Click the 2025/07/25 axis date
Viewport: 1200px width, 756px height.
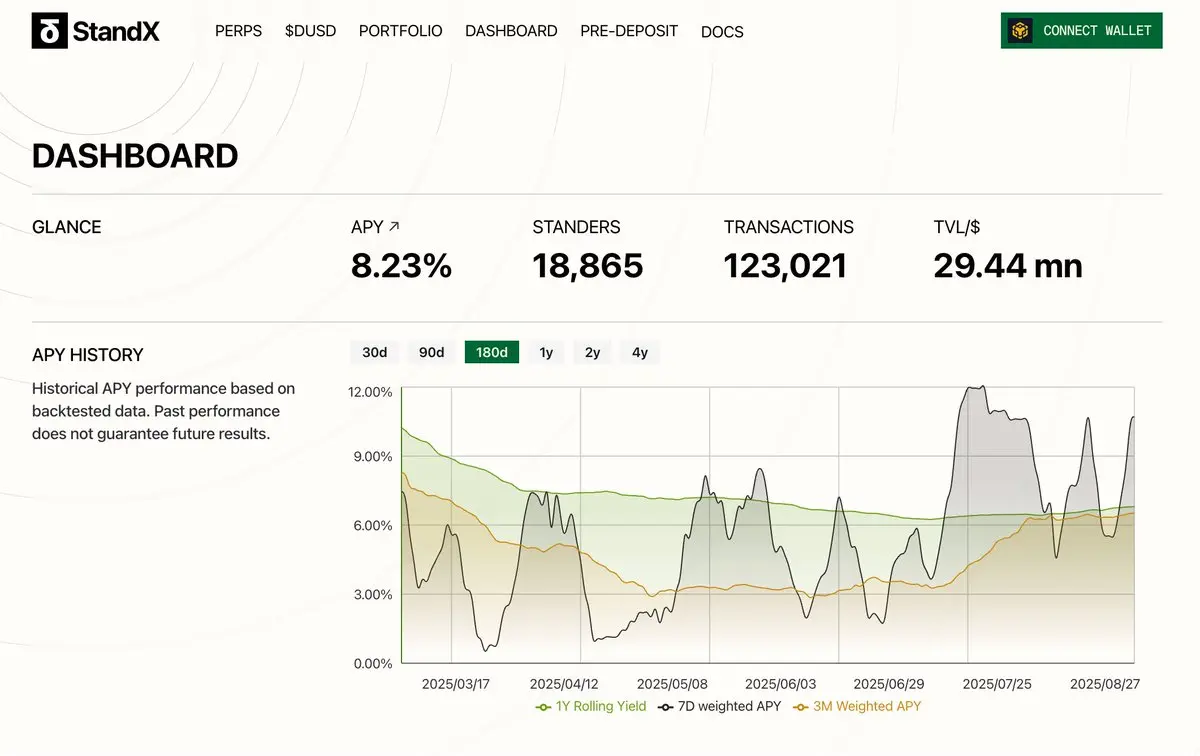pos(996,685)
